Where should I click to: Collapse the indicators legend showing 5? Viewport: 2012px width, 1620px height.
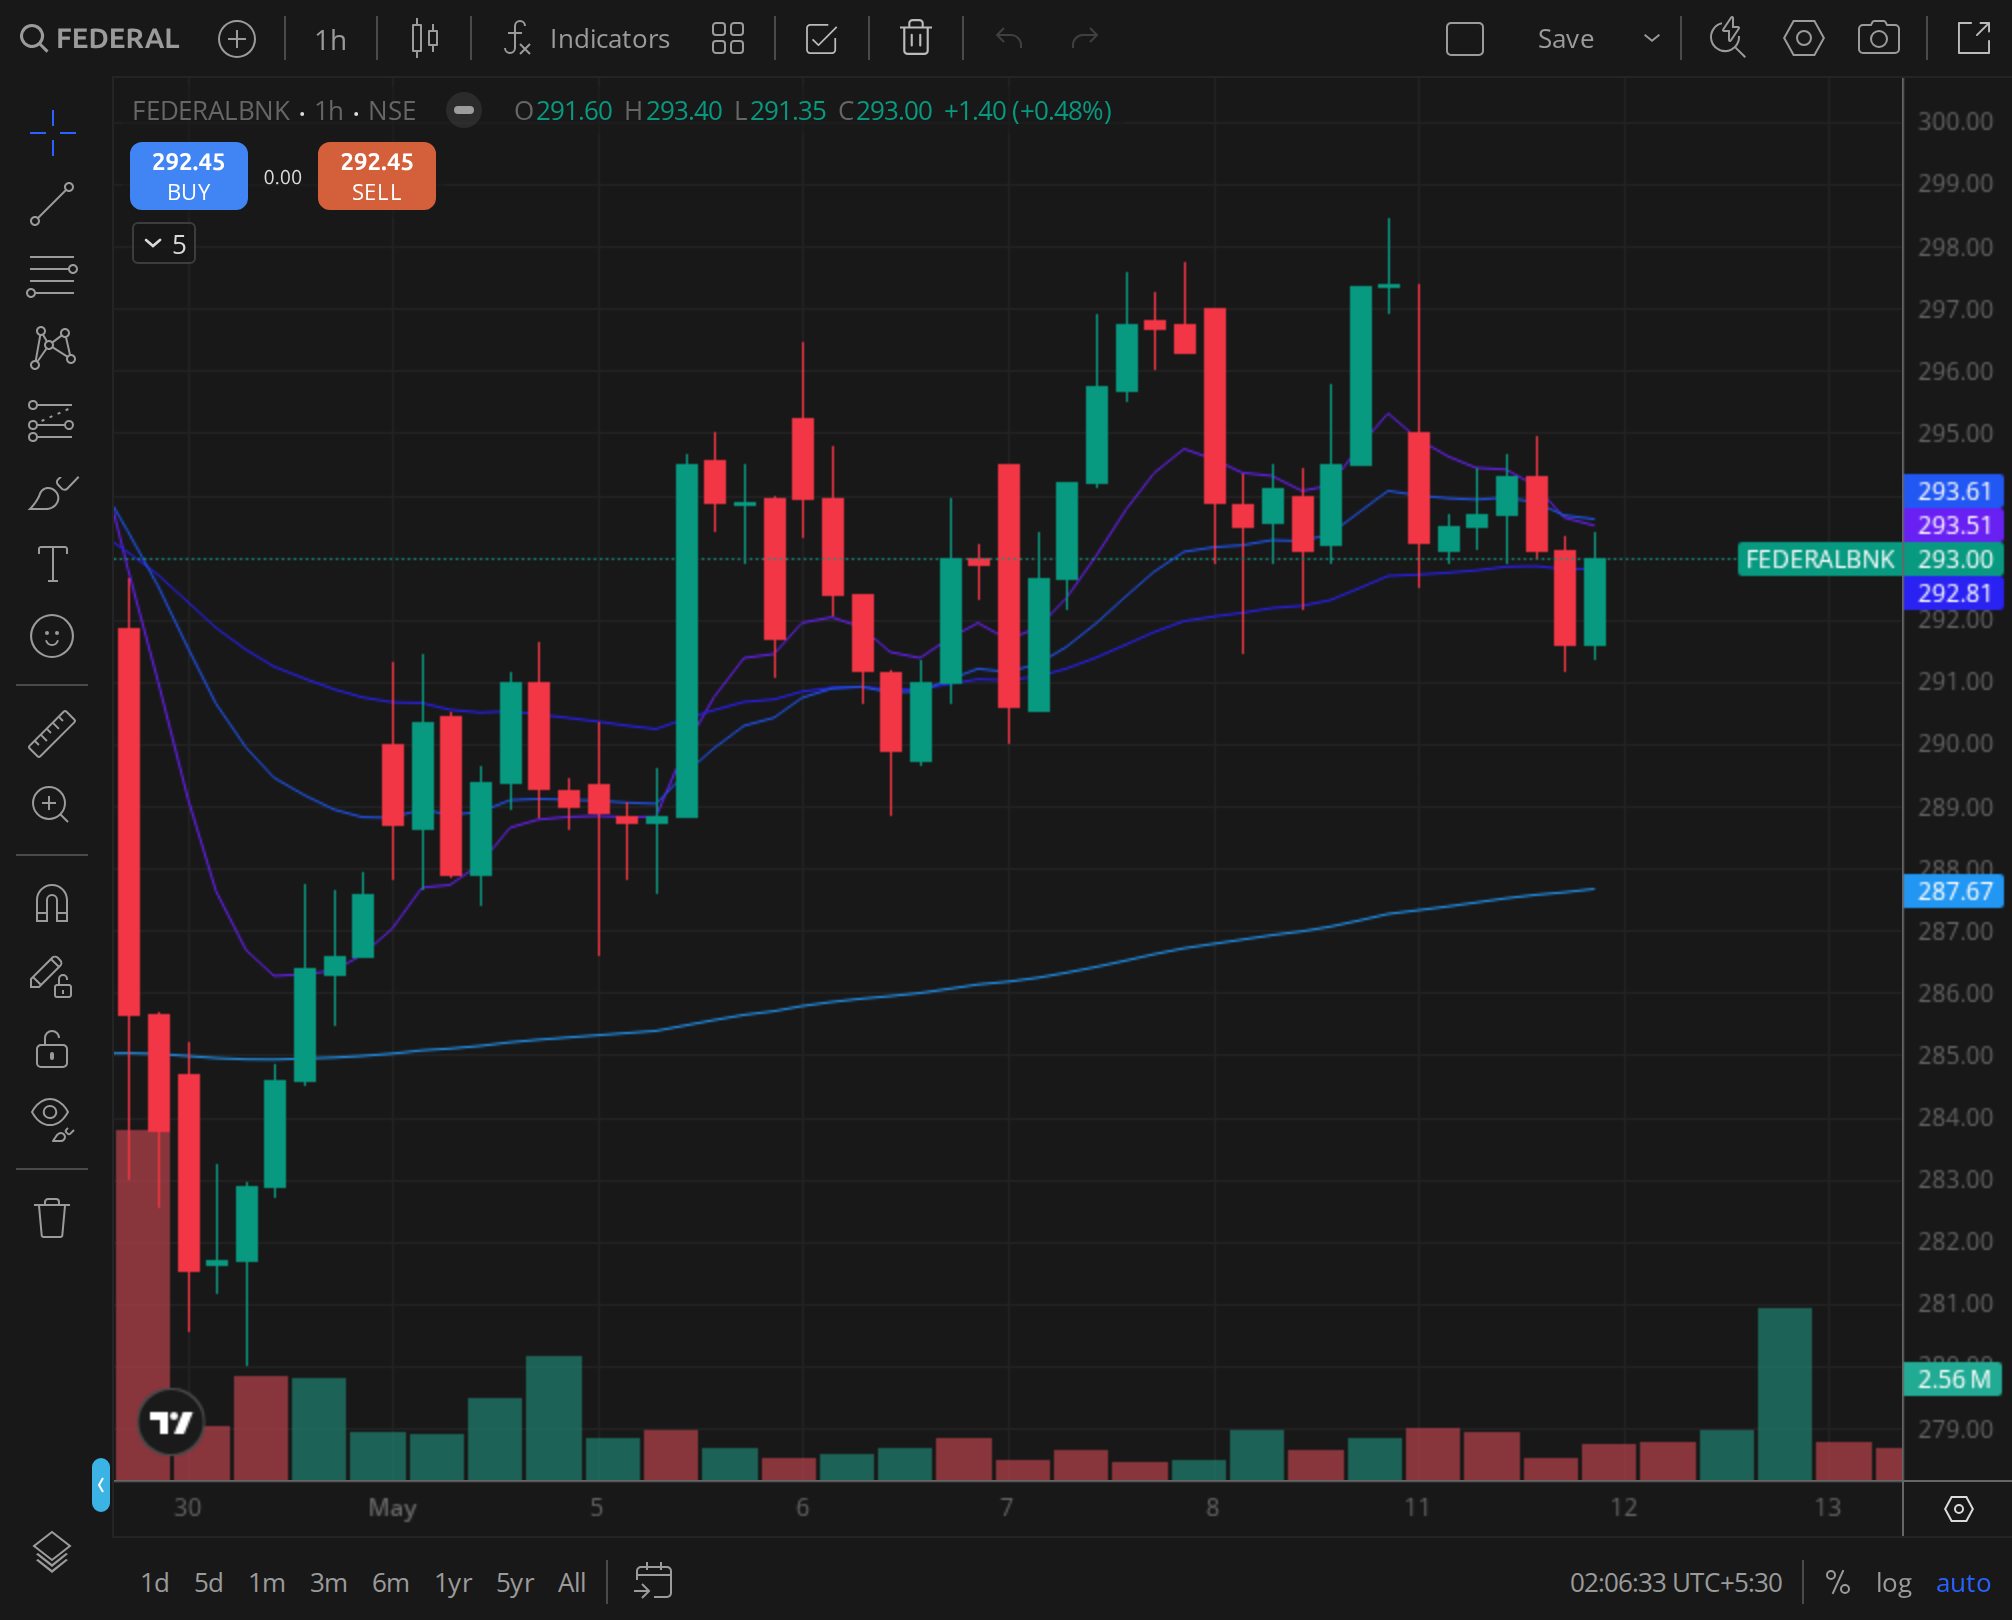coord(164,244)
